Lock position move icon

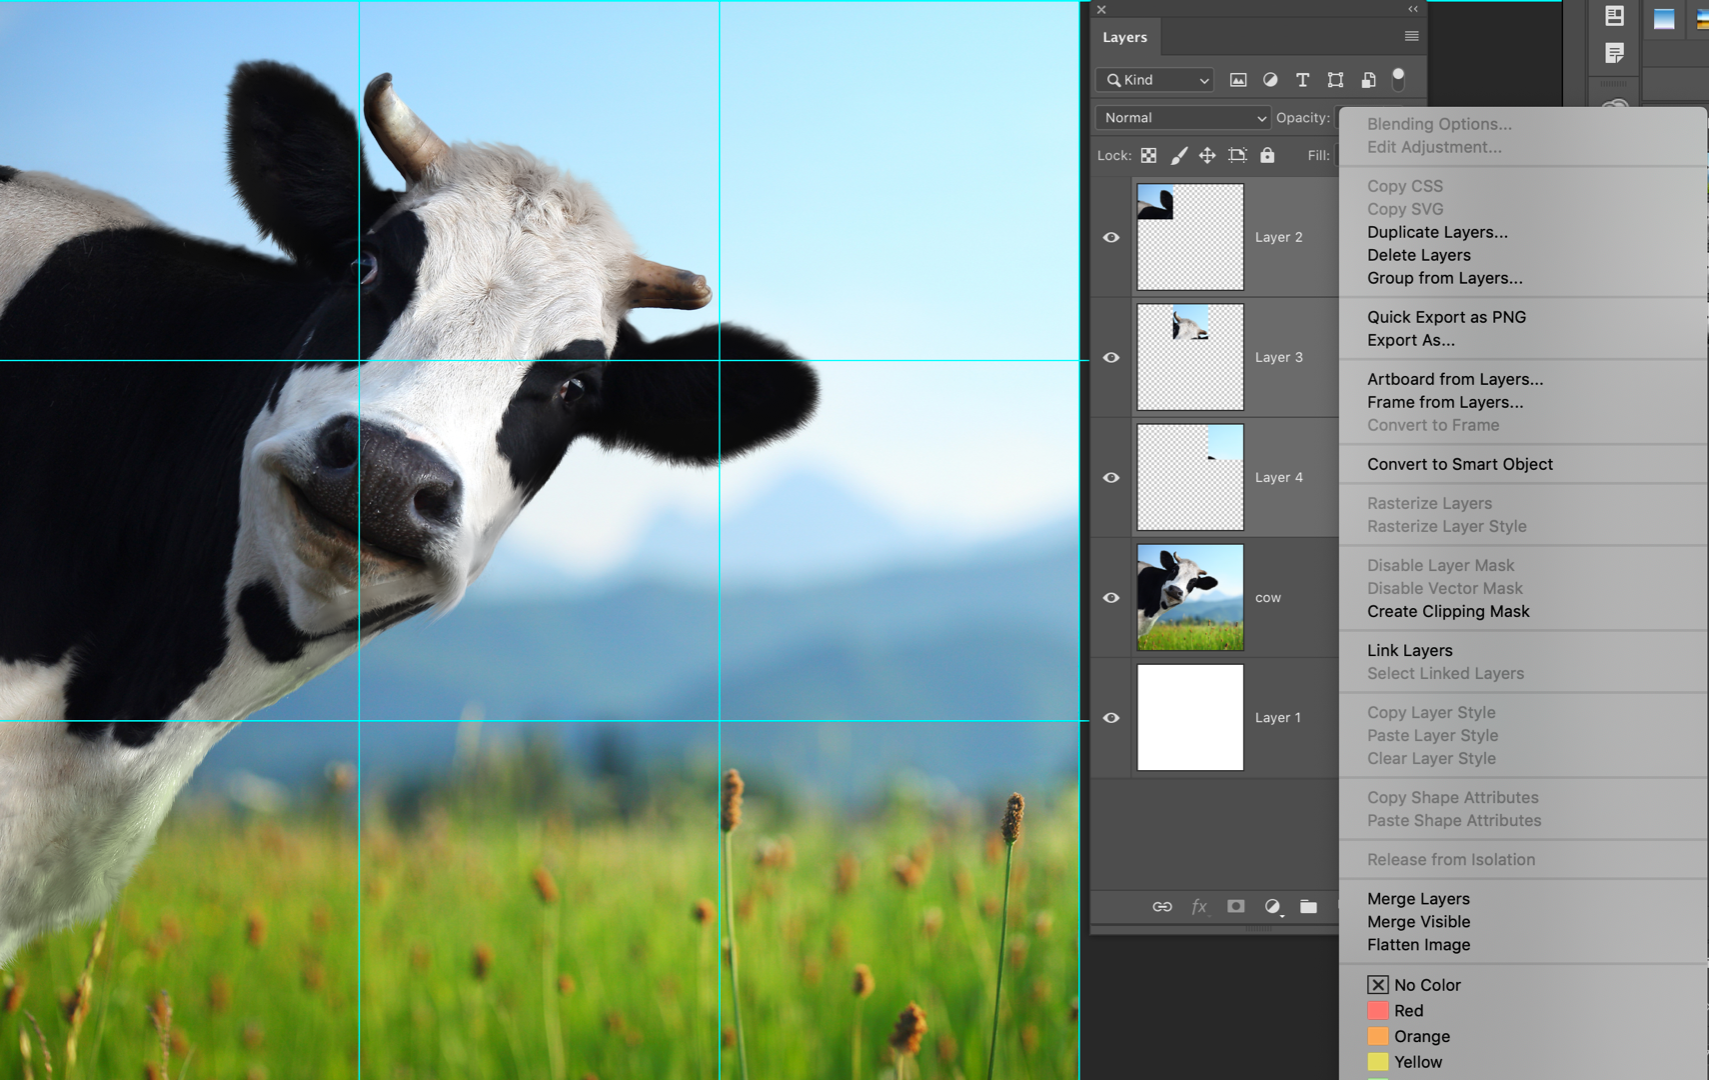[1207, 155]
